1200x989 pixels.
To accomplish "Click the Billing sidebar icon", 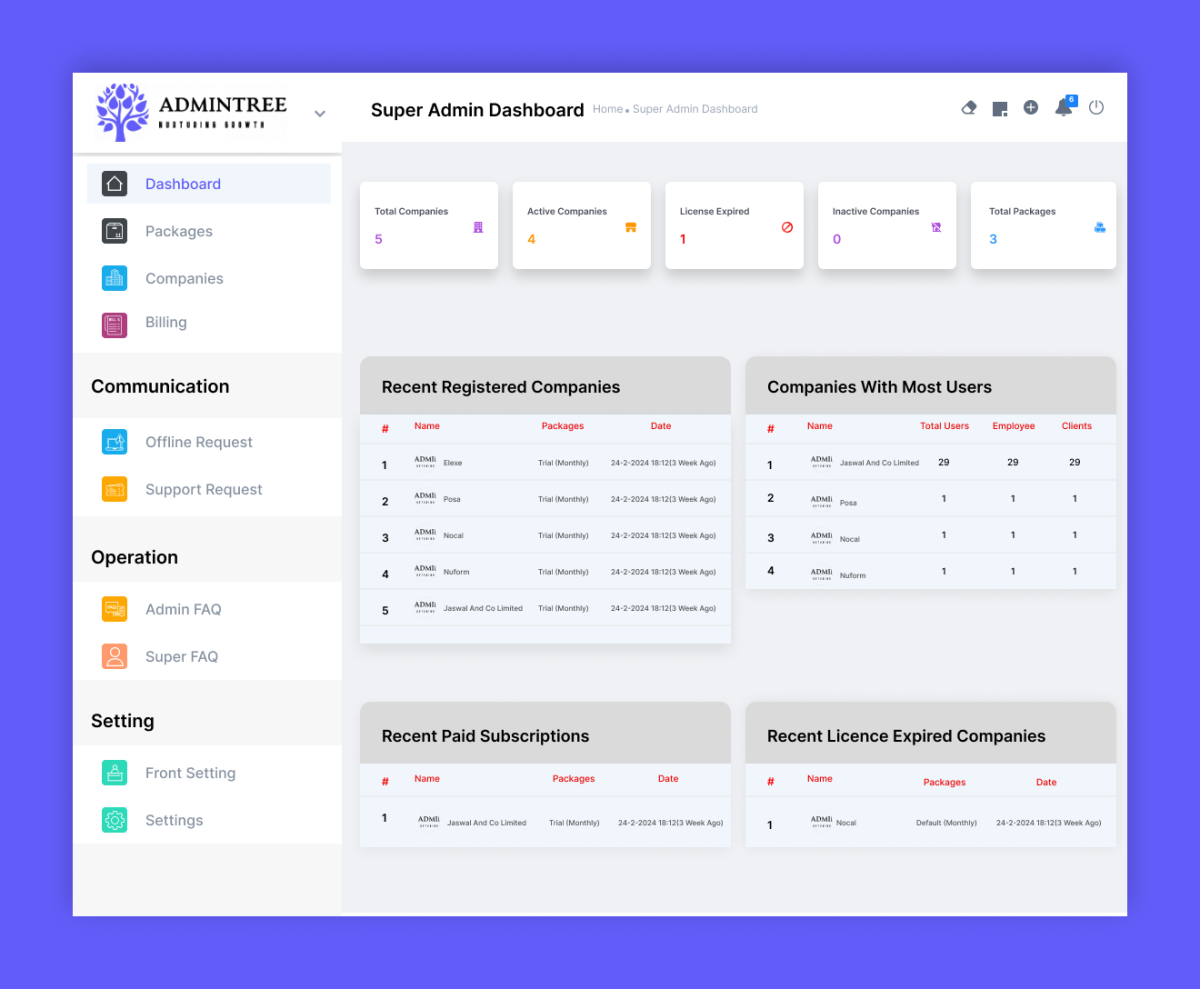I will (x=115, y=325).
